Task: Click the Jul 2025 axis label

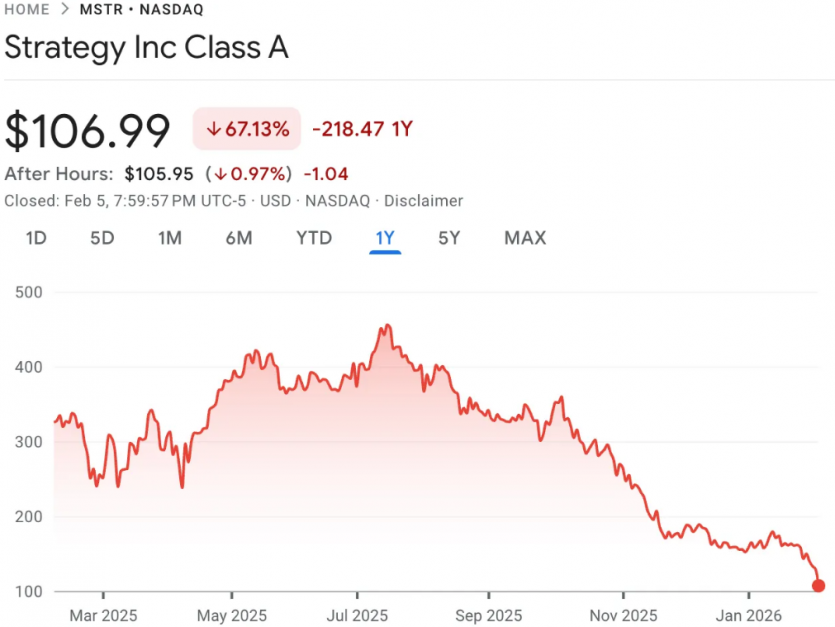Action: [x=358, y=615]
